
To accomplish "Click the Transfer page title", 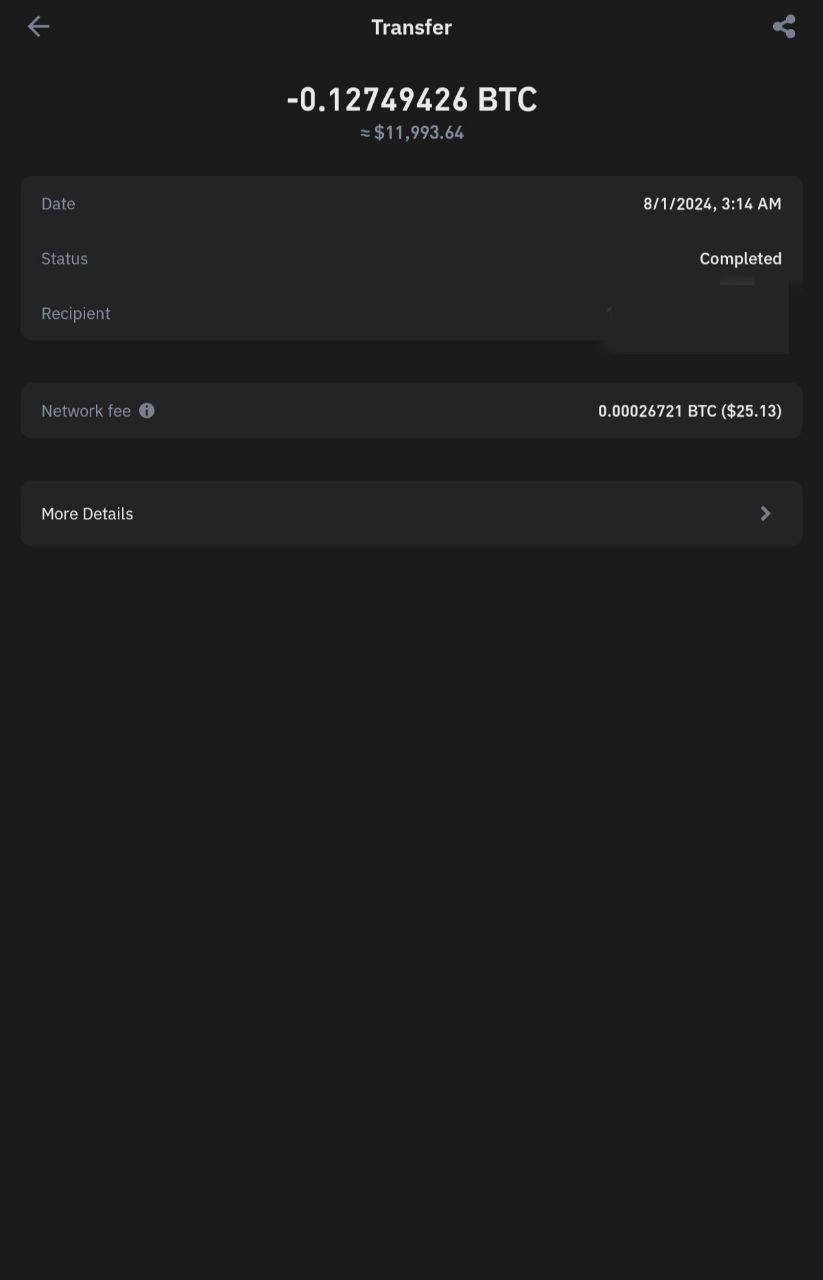I will tap(412, 27).
